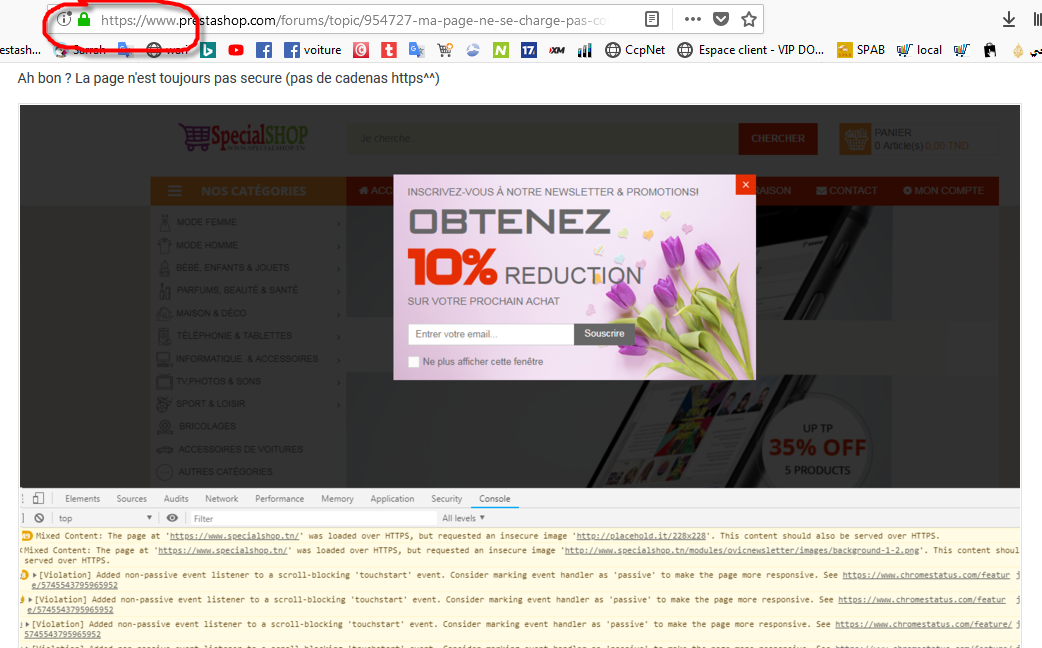The image size is (1042, 648).
Task: Clear the console with the ban icon
Action: click(39, 518)
